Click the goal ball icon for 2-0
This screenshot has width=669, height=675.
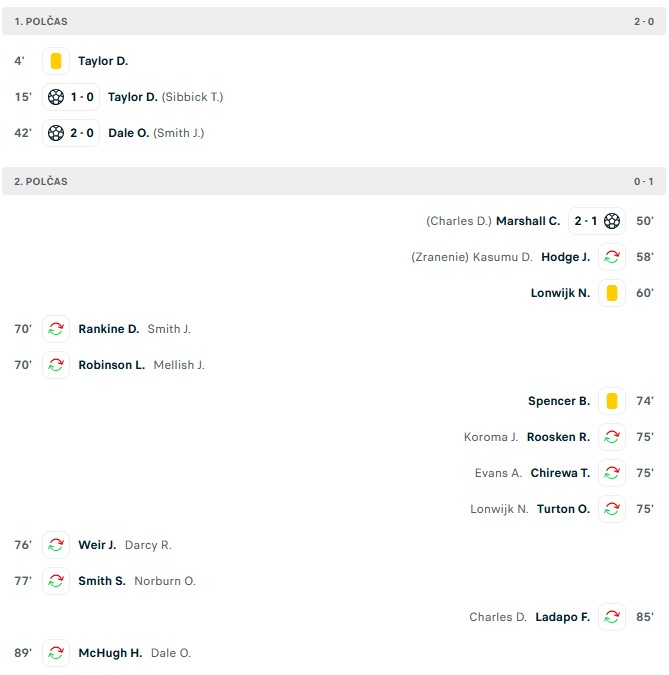pos(56,133)
